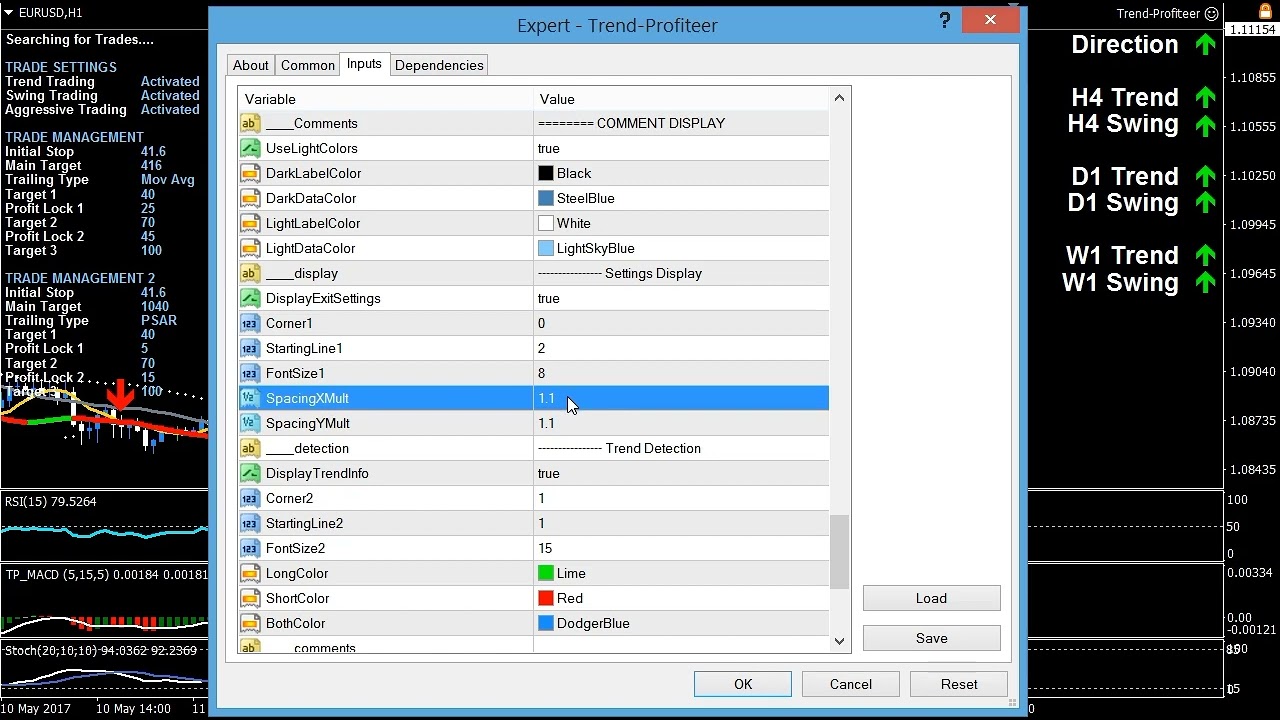This screenshot has width=1280, height=720.
Task: Click the boolean icon beside DisplayTrendInfo
Action: tap(249, 473)
